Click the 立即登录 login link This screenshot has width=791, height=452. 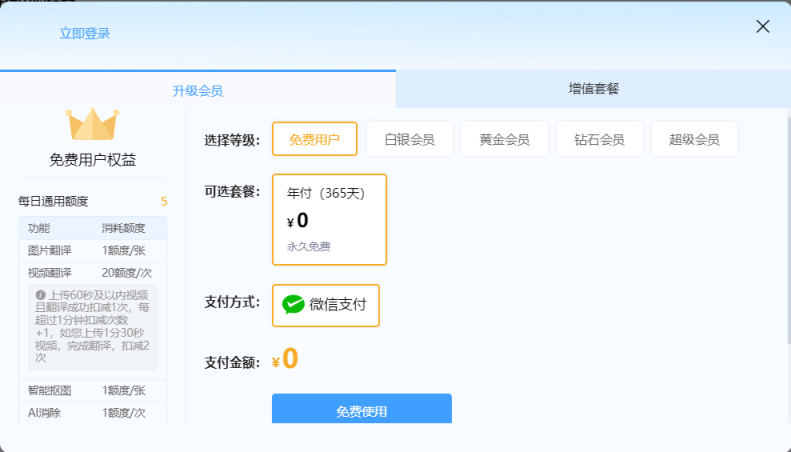pos(85,33)
